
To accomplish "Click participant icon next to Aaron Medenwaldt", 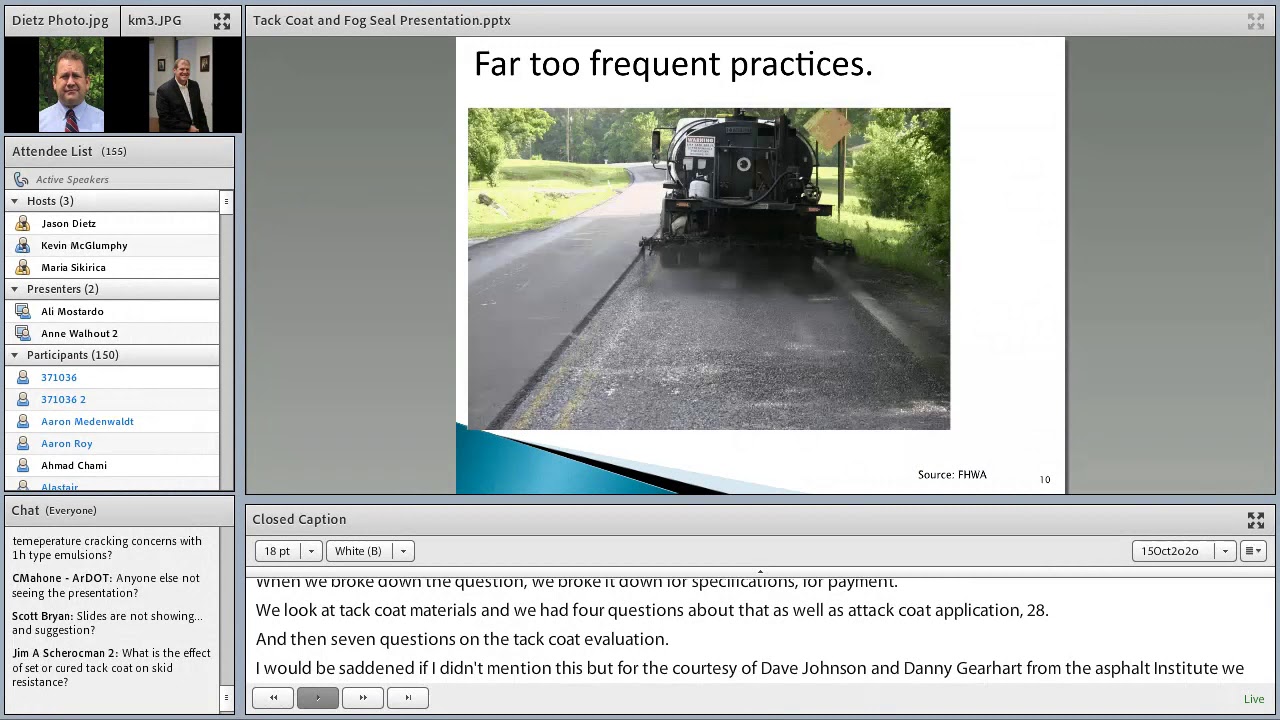I will 23,421.
